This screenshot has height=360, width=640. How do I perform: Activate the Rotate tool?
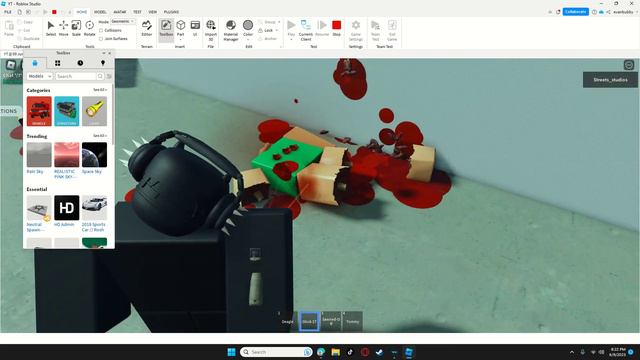coord(89,28)
